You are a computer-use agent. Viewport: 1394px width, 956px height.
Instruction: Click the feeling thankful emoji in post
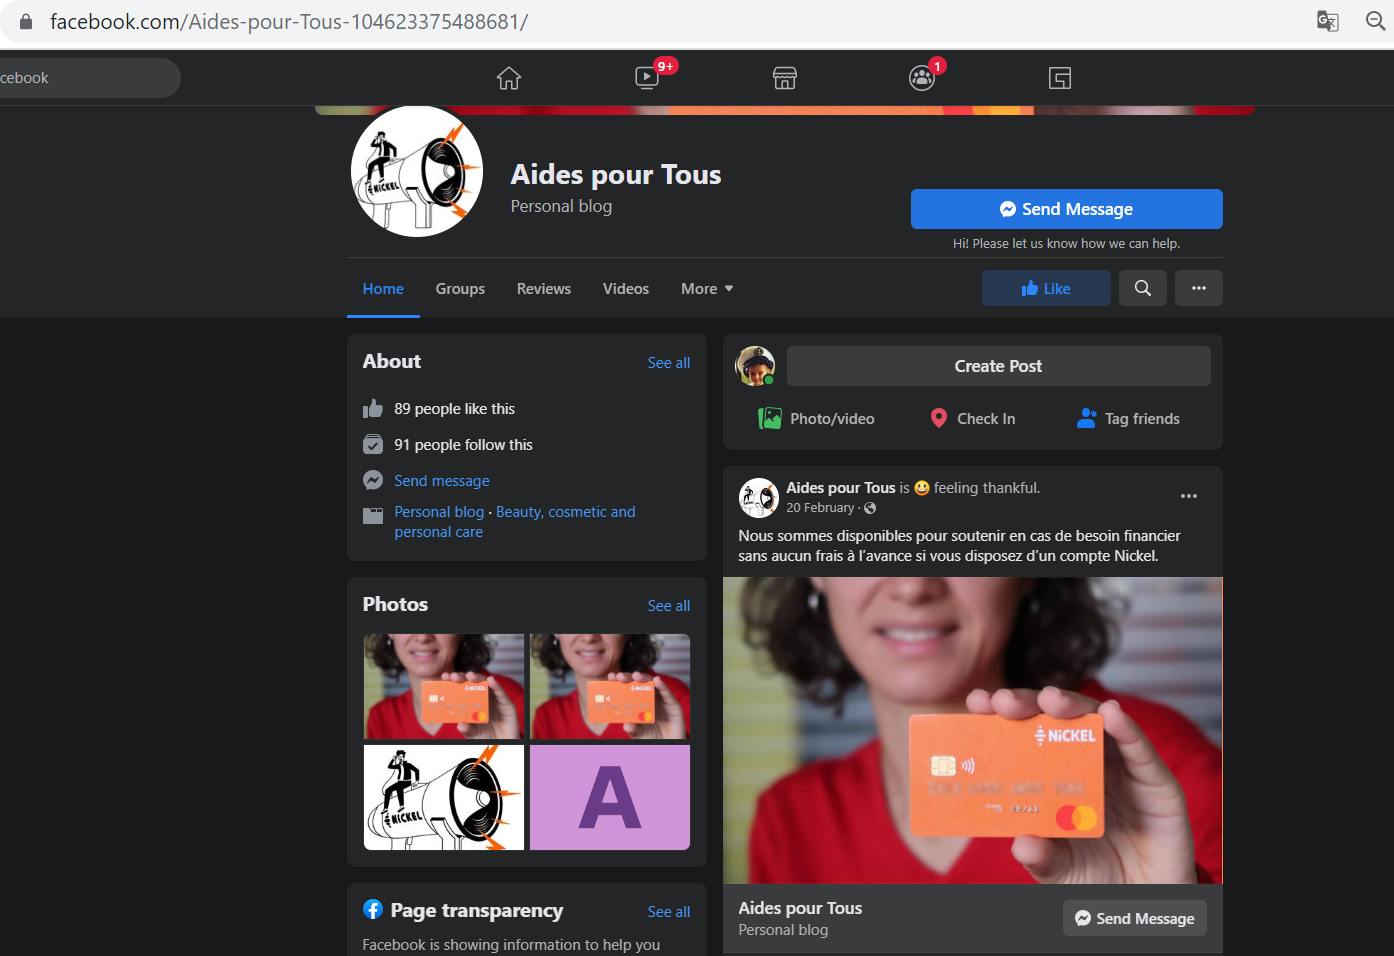[922, 488]
